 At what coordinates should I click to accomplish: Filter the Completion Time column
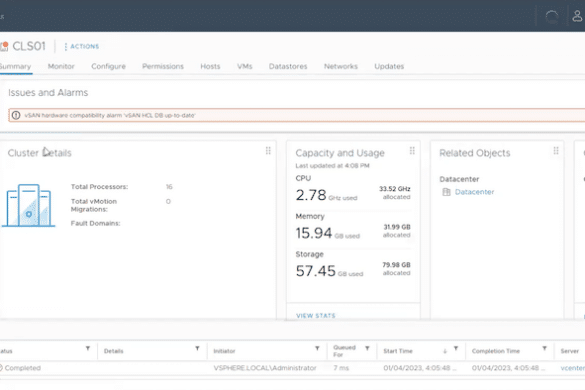(x=544, y=348)
